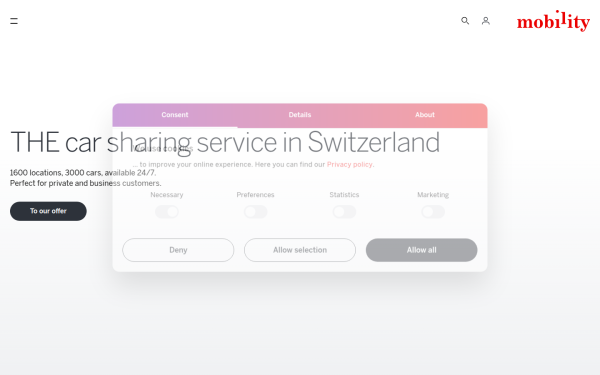Click the Allow all button
Viewport: 600px width, 375px height.
tap(422, 250)
